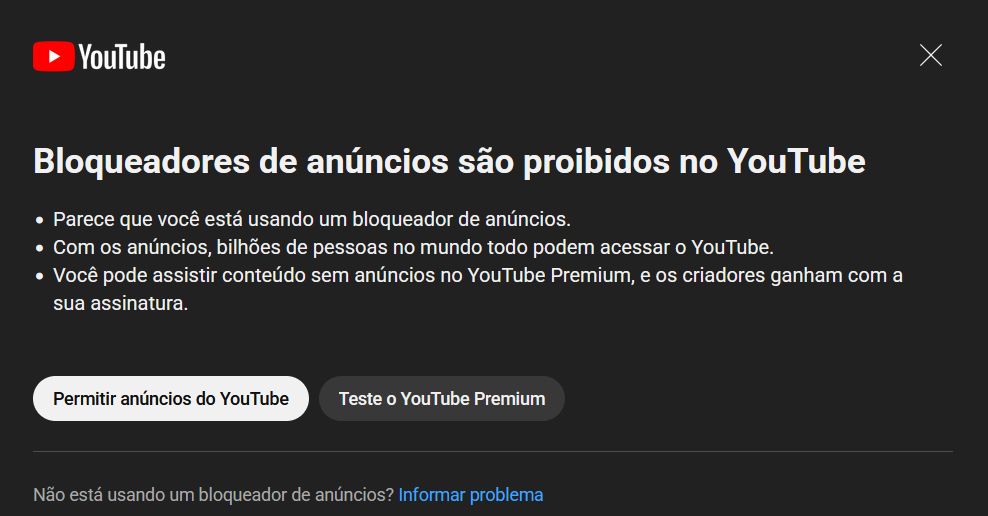Click the horizontal divider below the buttons

coord(493,451)
